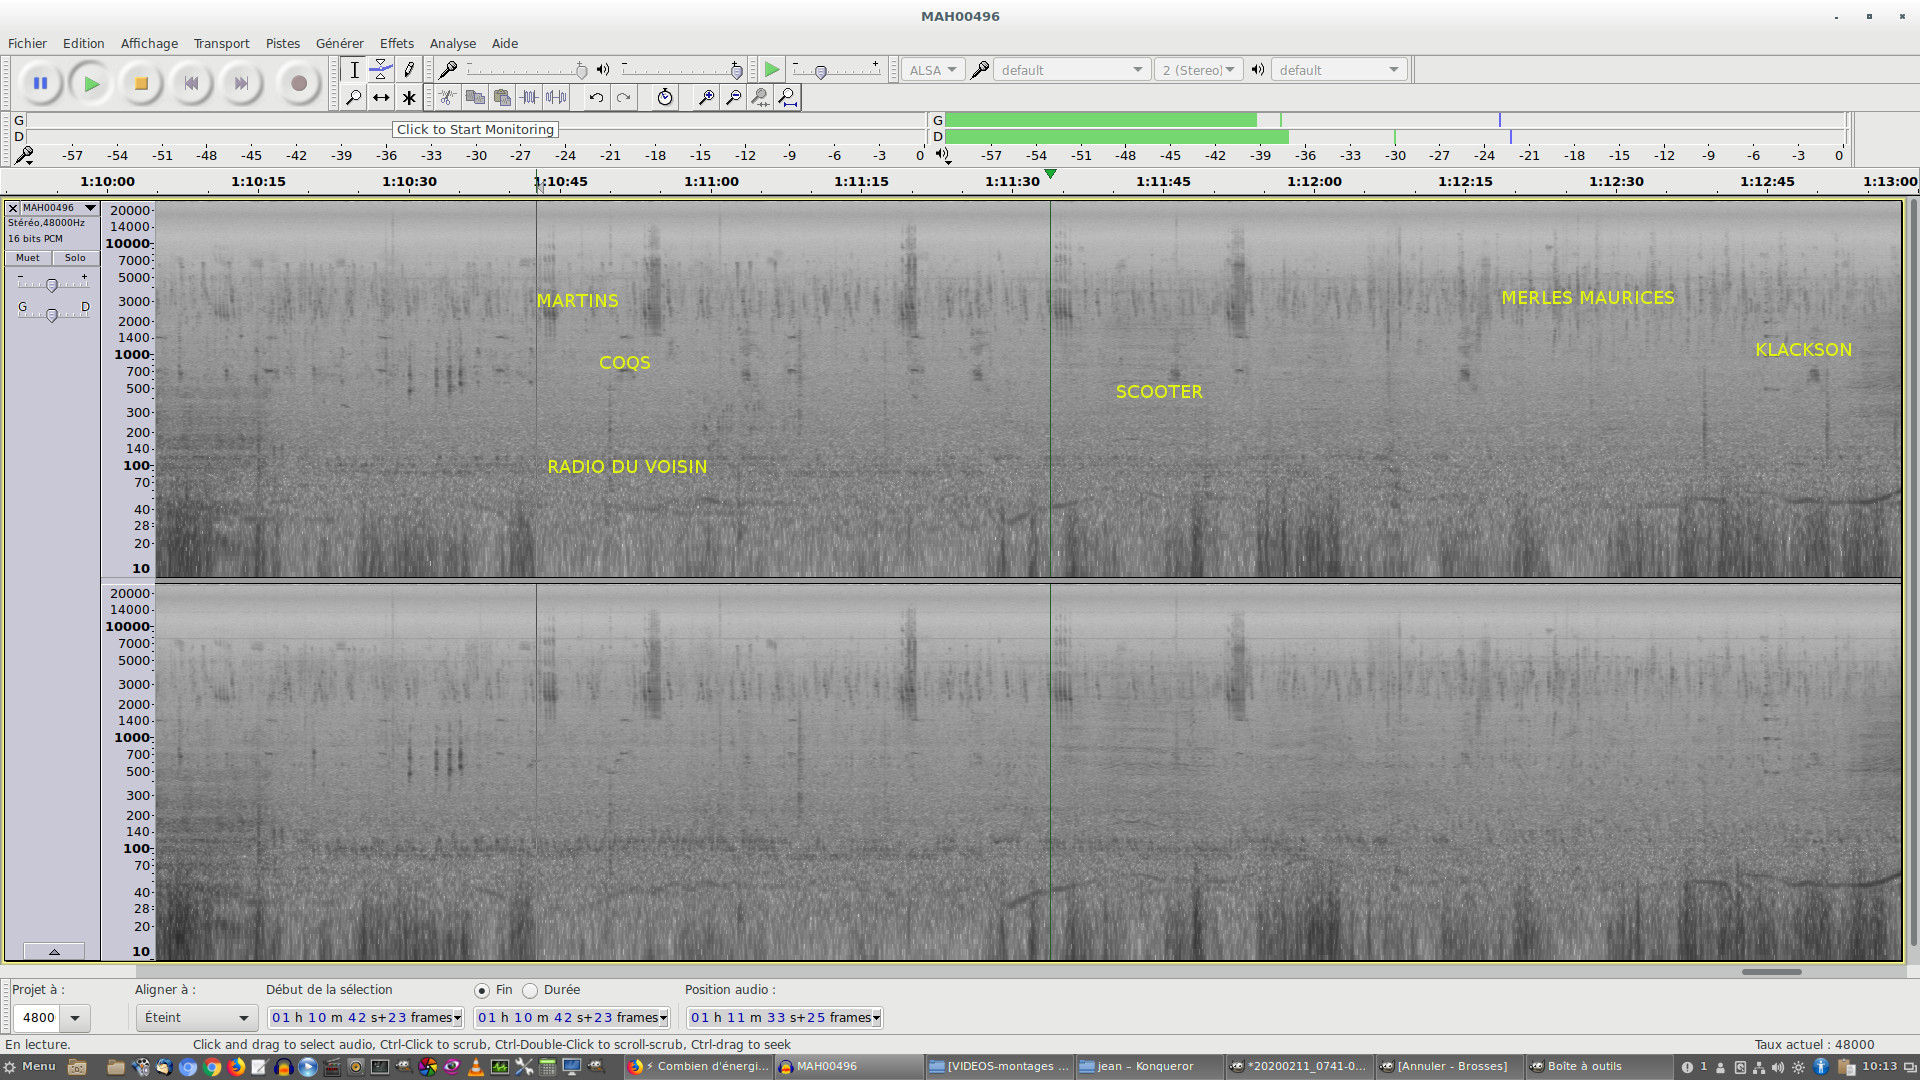Select the Durée radio button

click(530, 990)
